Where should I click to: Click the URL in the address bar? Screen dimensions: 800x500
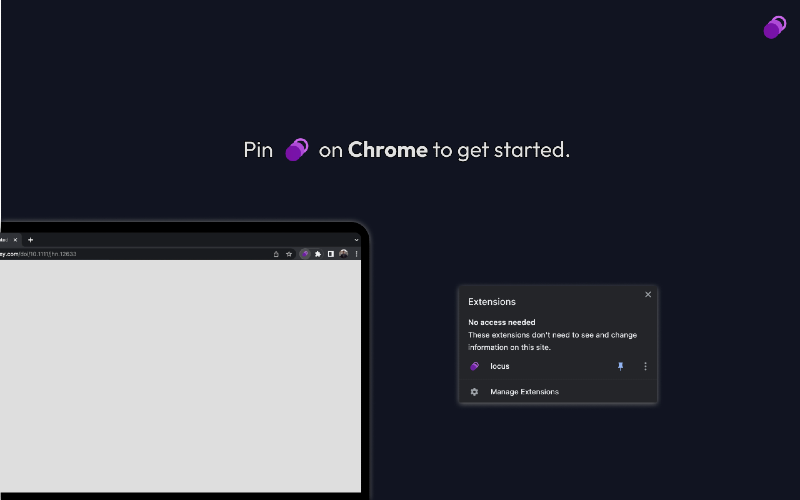(38, 254)
